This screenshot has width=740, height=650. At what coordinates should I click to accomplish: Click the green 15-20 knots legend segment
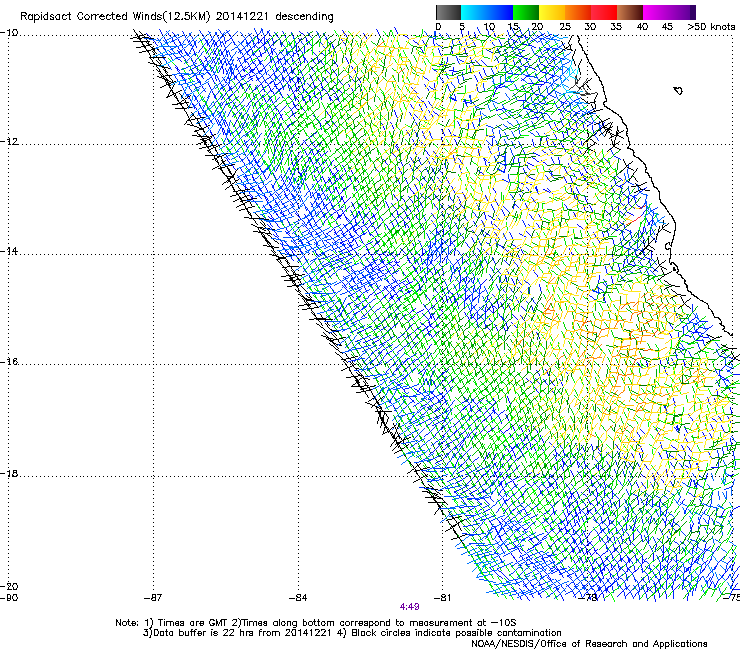click(526, 12)
